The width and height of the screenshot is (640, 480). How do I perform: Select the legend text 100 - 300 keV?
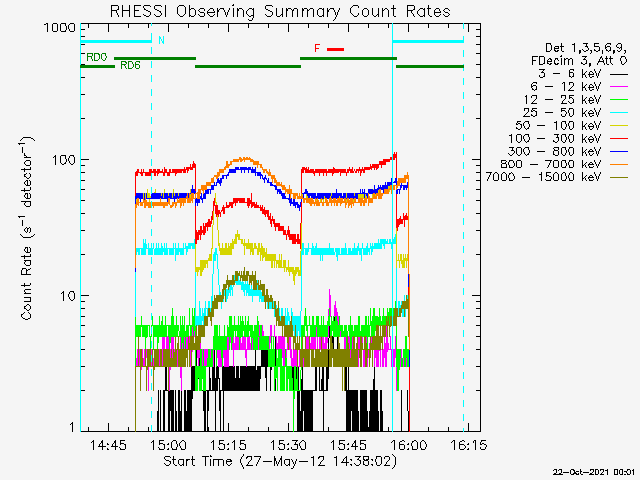click(555, 138)
